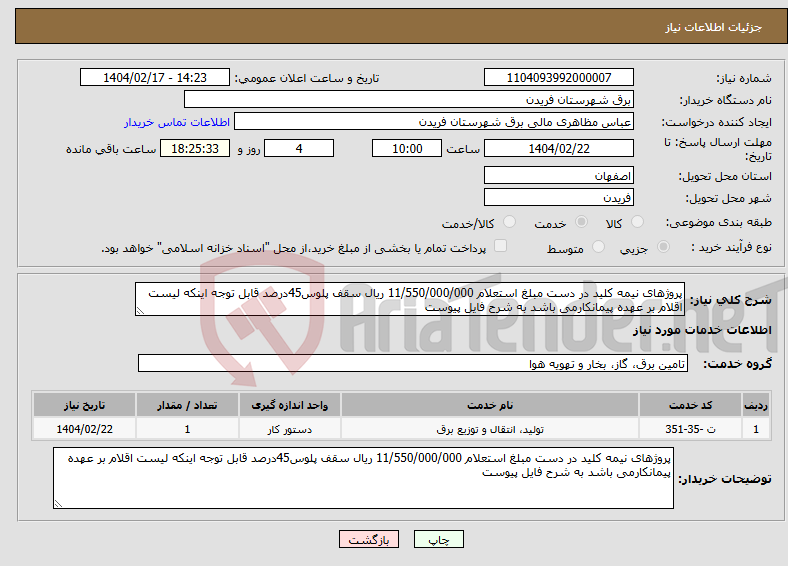Click the announcement date field 1404/02/17 - 14:23
This screenshot has height=566, width=788.
click(155, 77)
